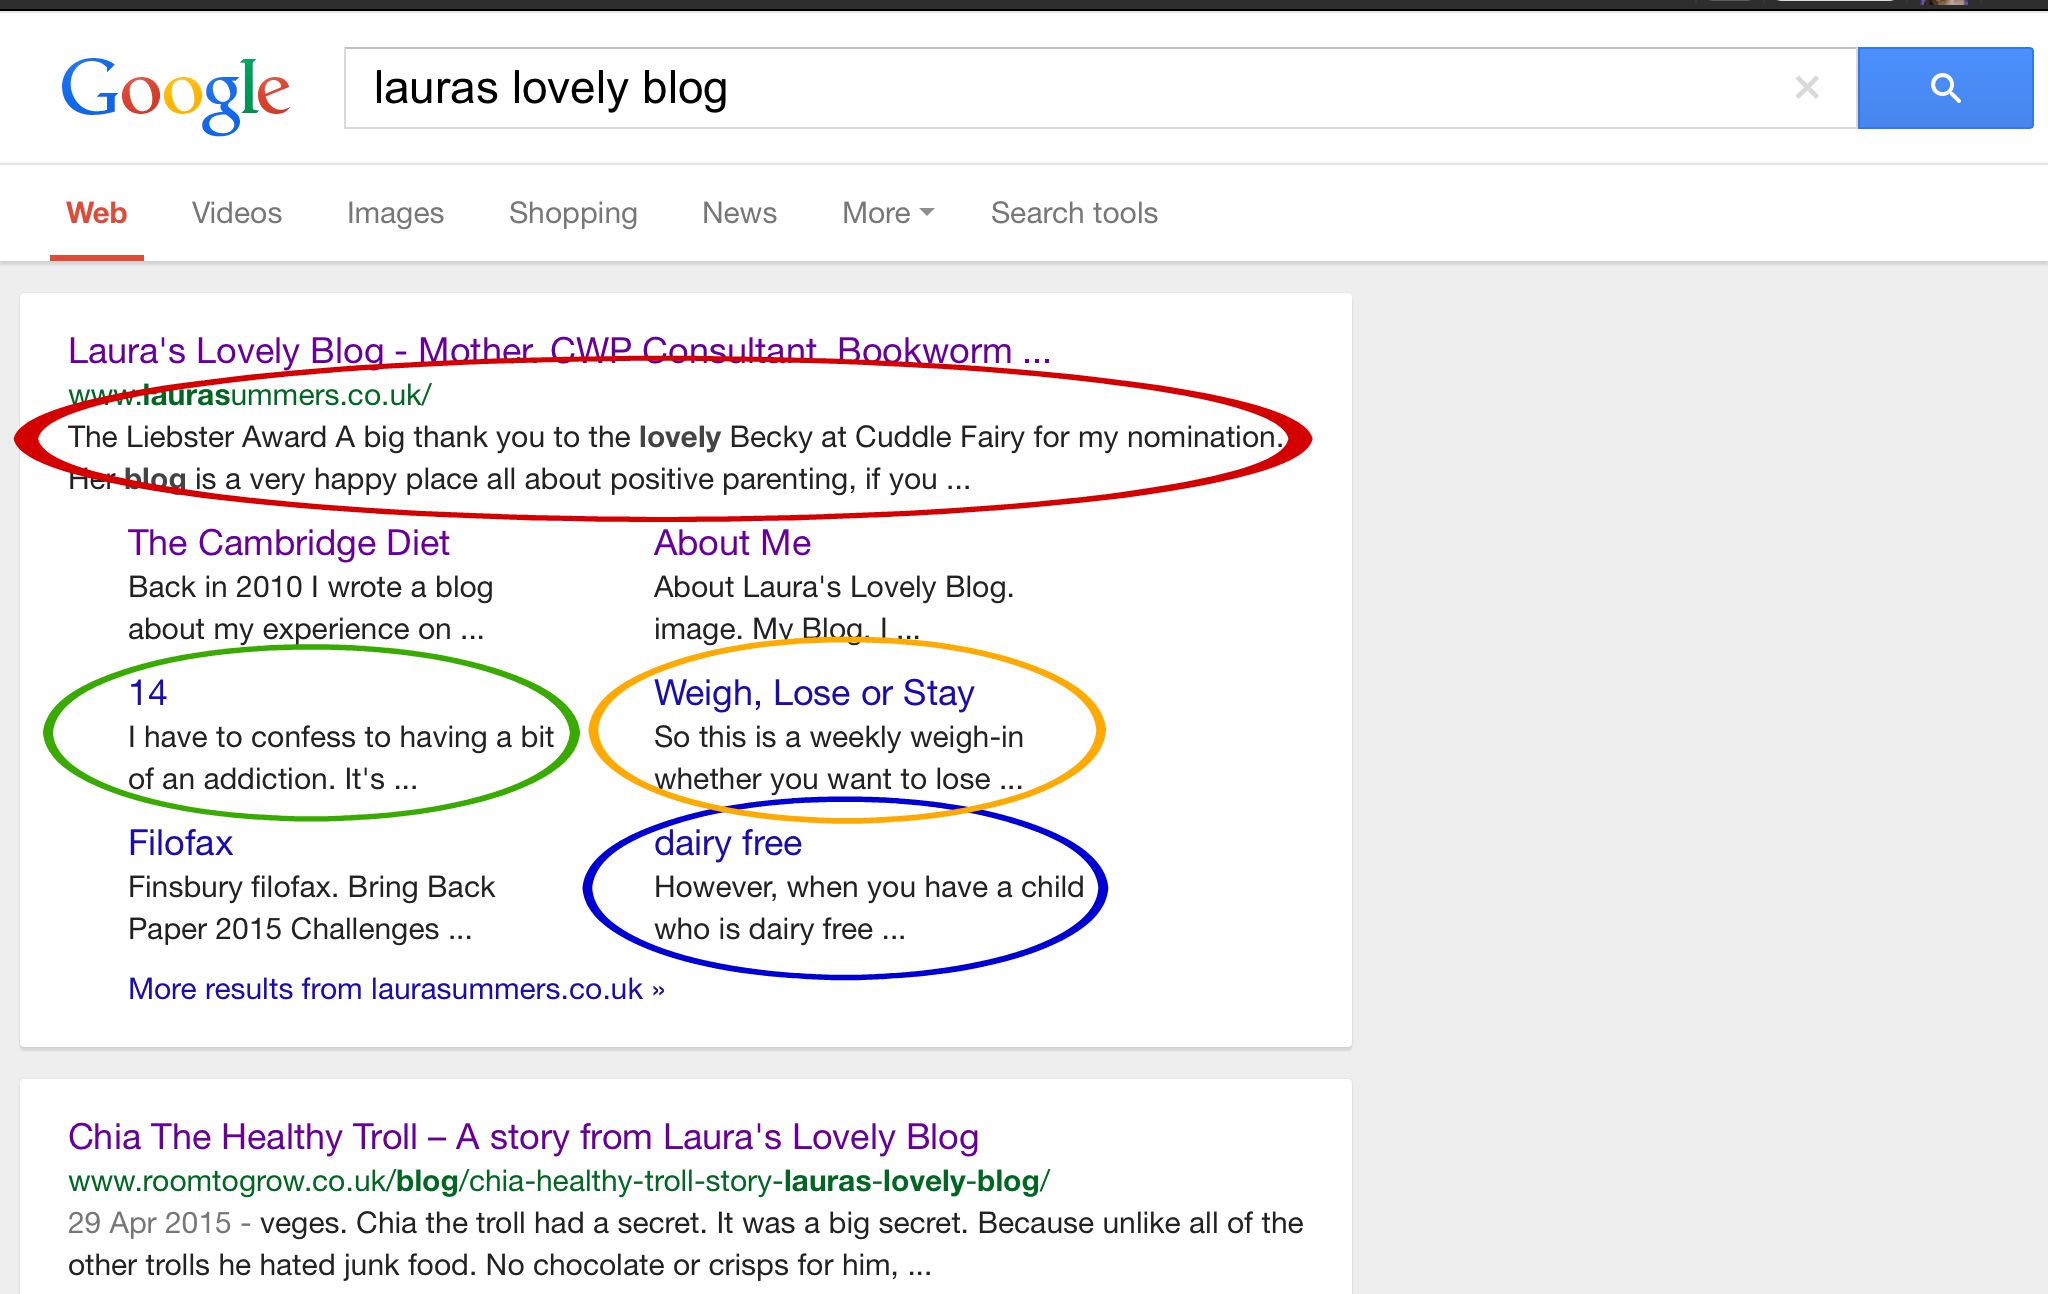The height and width of the screenshot is (1294, 2048).
Task: Open Search tools
Action: click(1074, 213)
